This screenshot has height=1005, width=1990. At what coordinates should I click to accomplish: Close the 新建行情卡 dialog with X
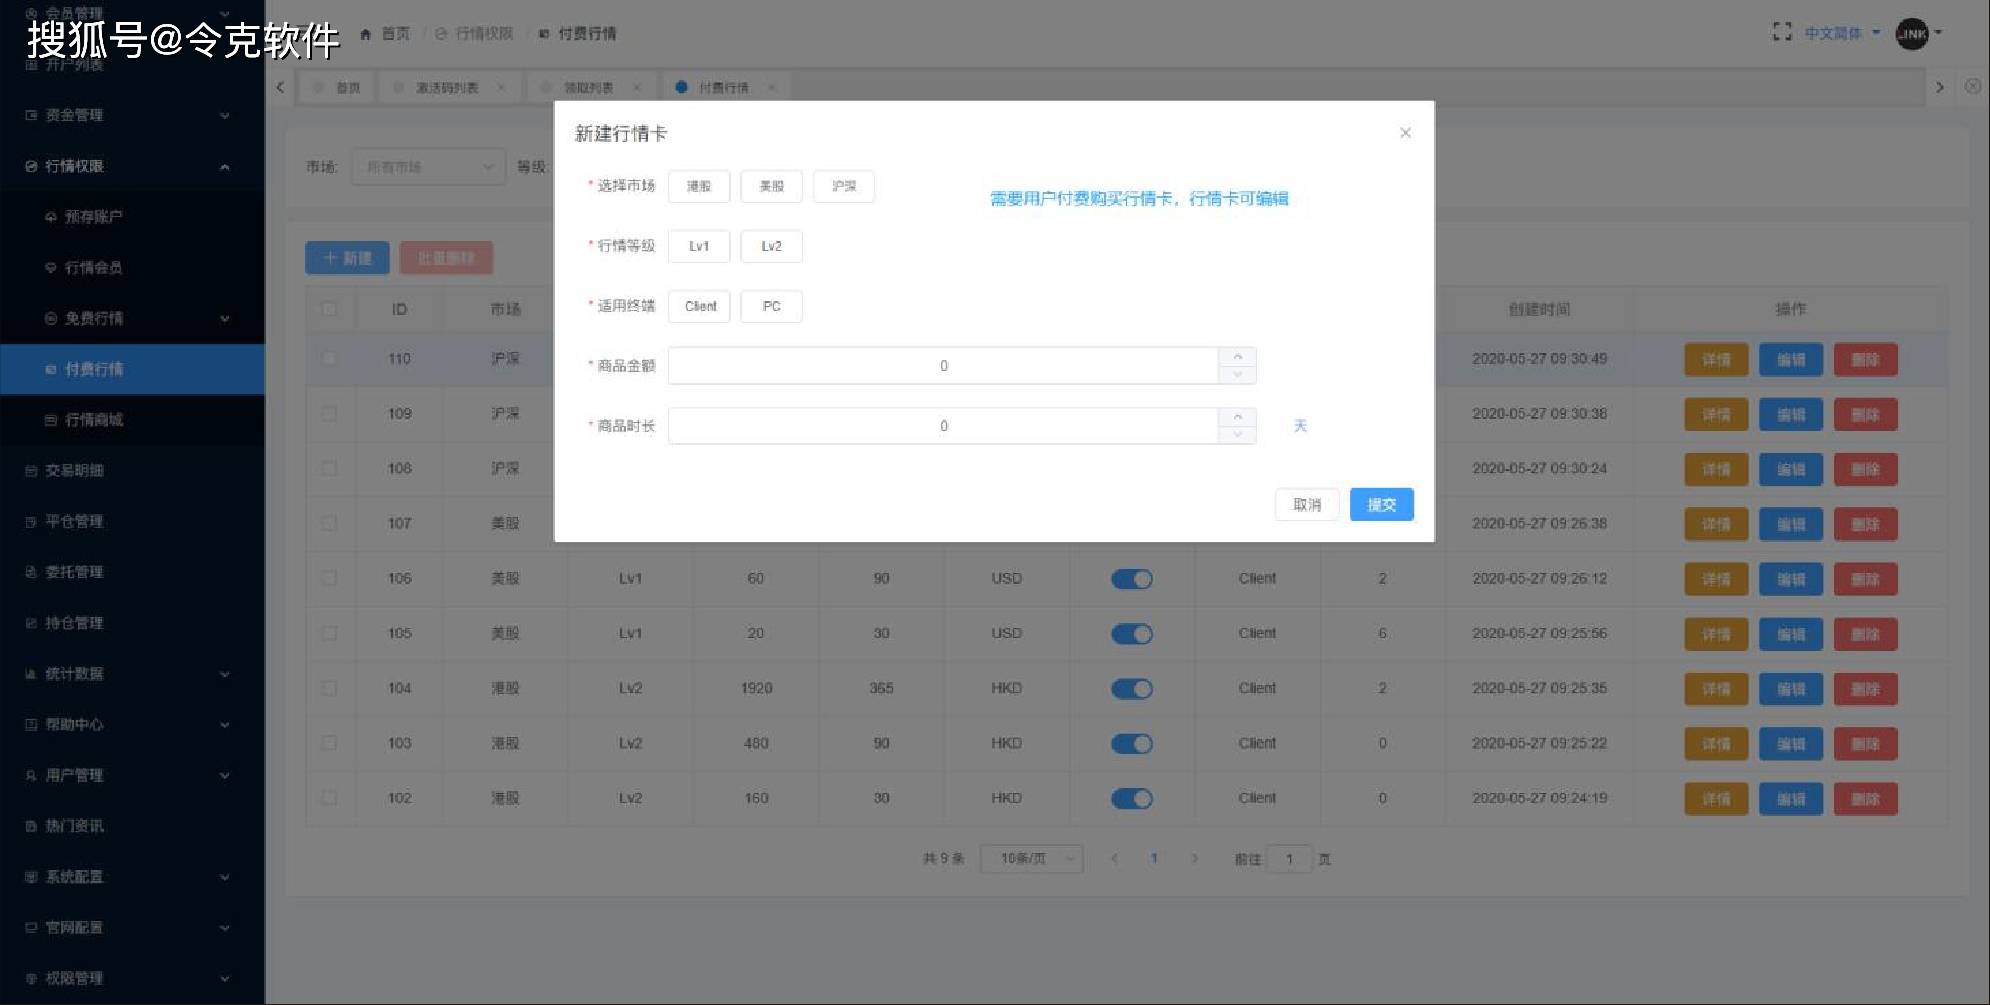[x=1405, y=133]
